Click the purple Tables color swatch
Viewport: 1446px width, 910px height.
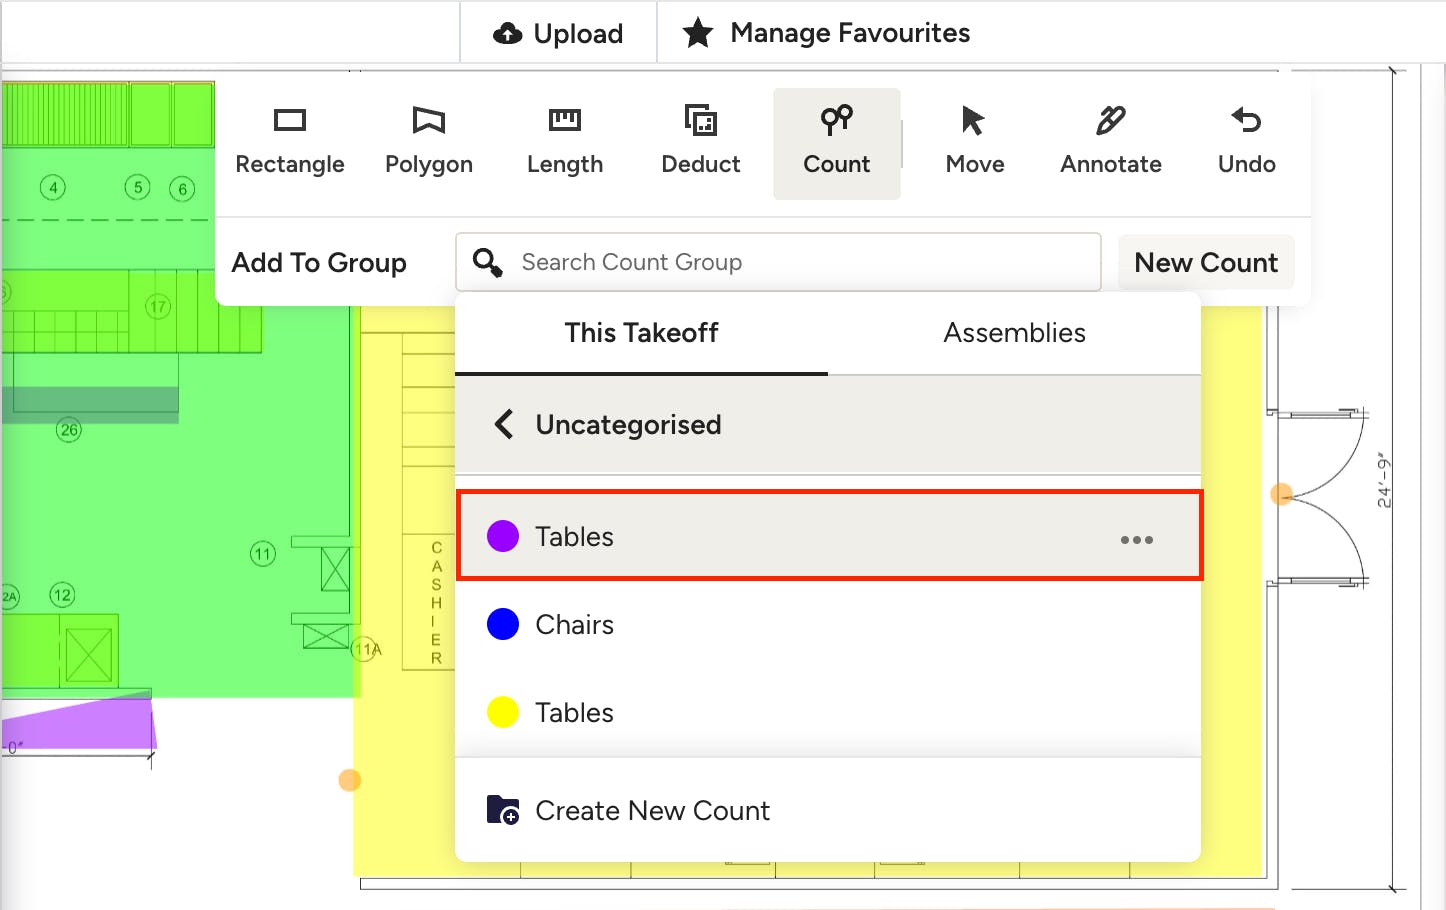(x=502, y=536)
